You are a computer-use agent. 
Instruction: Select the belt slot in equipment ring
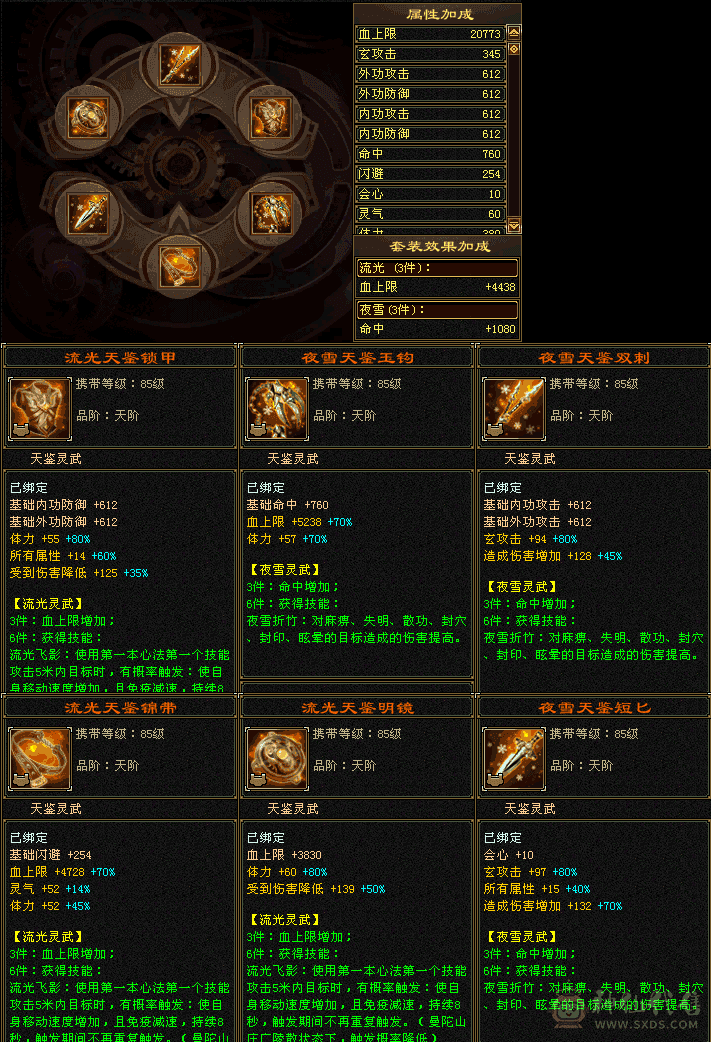(180, 266)
